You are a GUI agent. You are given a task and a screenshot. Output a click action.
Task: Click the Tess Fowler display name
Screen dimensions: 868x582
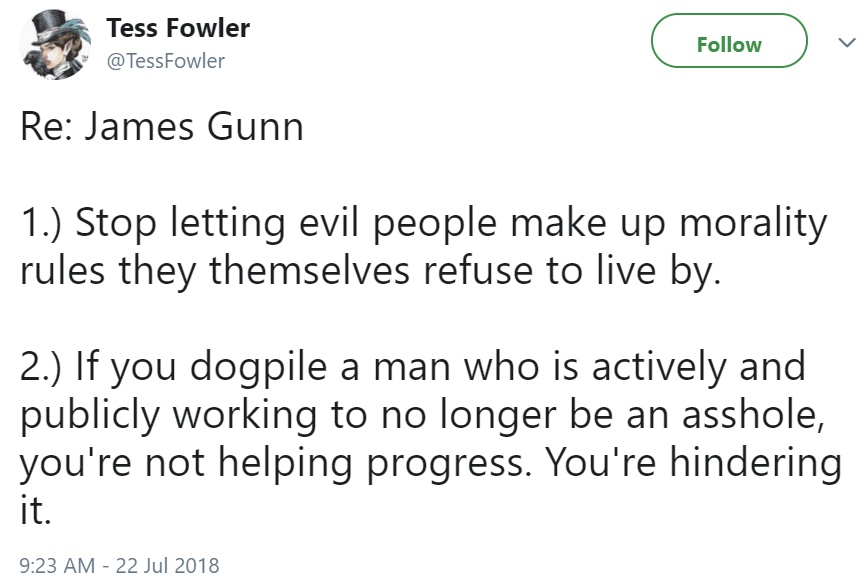point(178,28)
